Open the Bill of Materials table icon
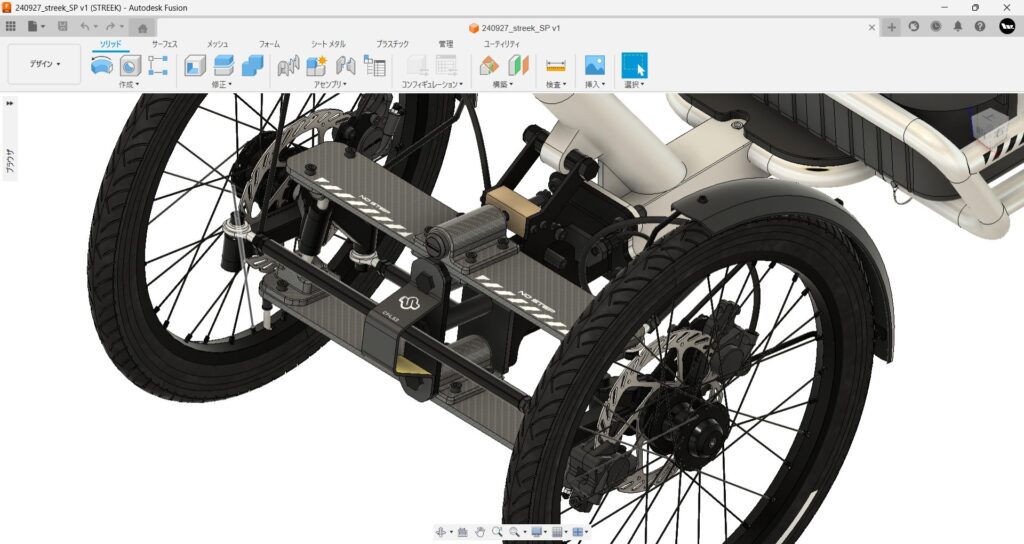The width and height of the screenshot is (1024, 544). (374, 65)
